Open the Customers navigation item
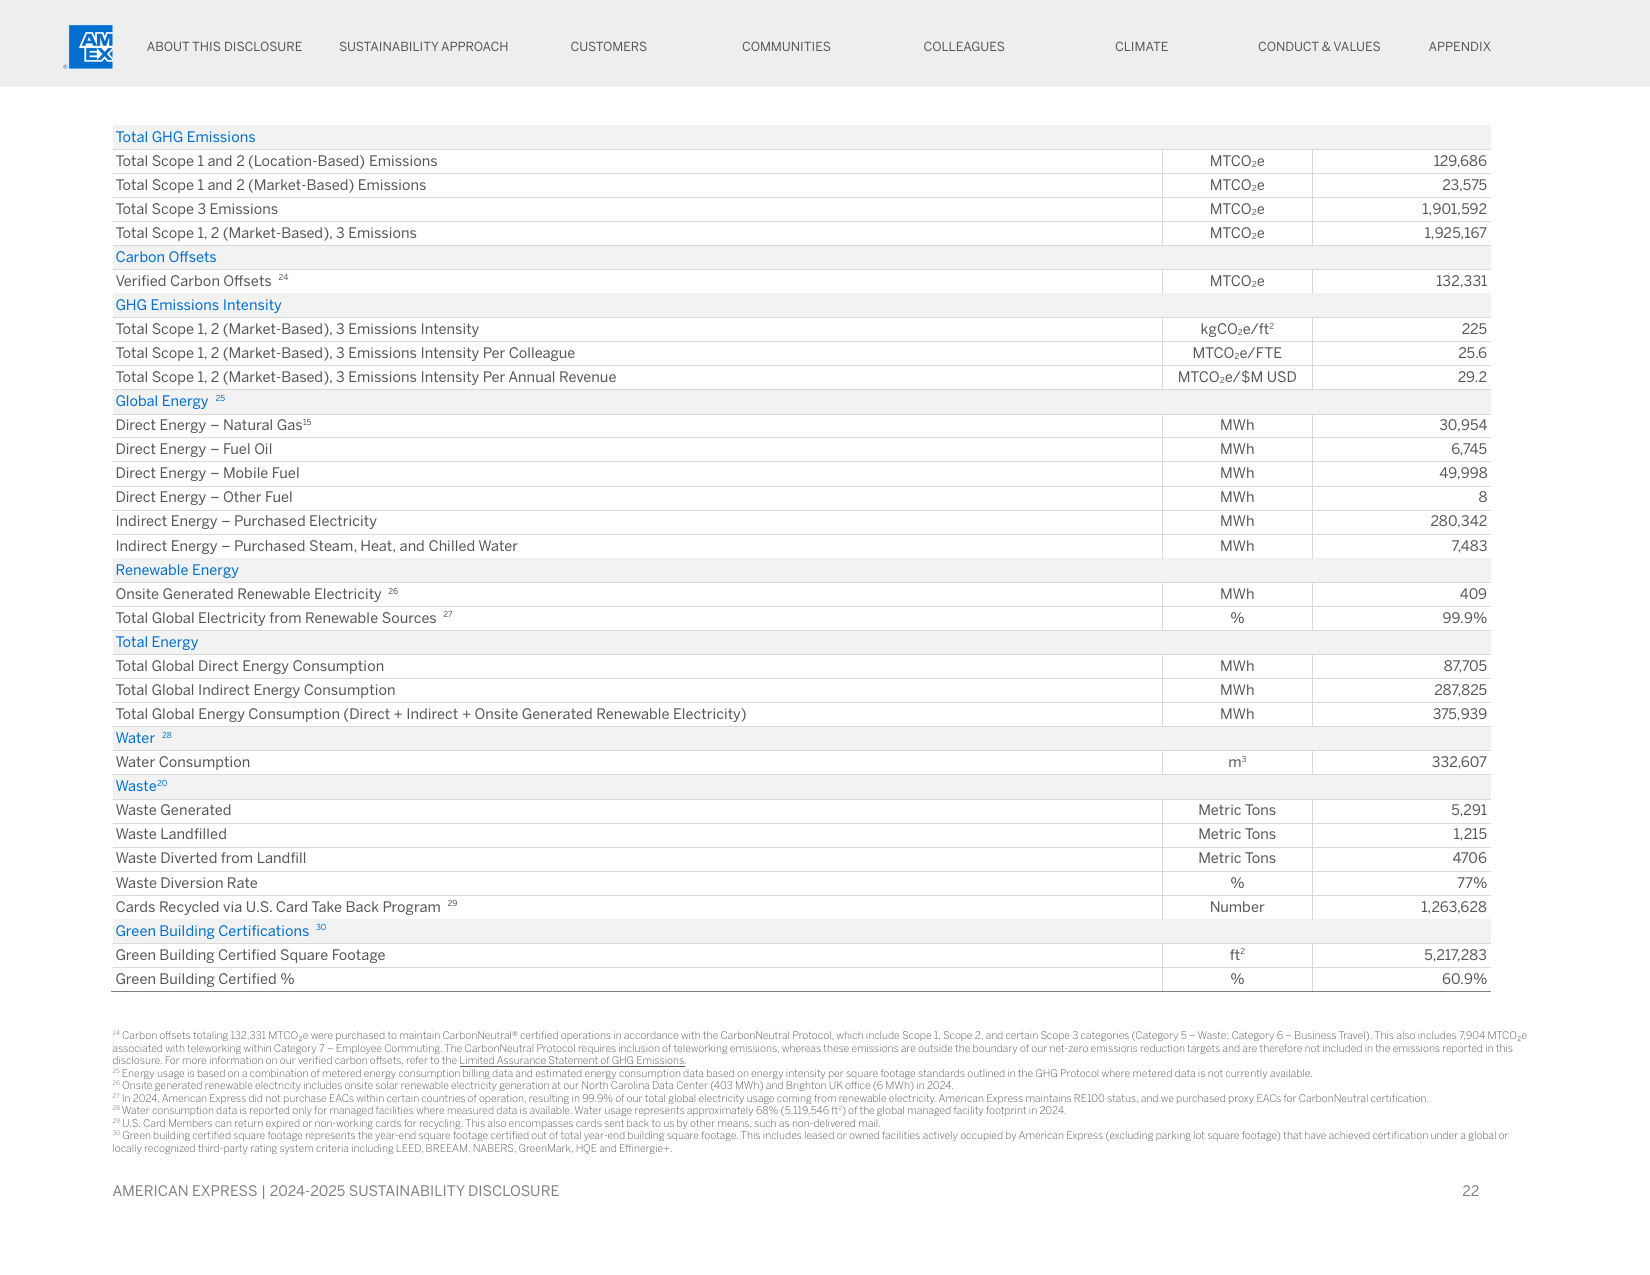Viewport: 1650px width, 1275px height. (x=608, y=47)
